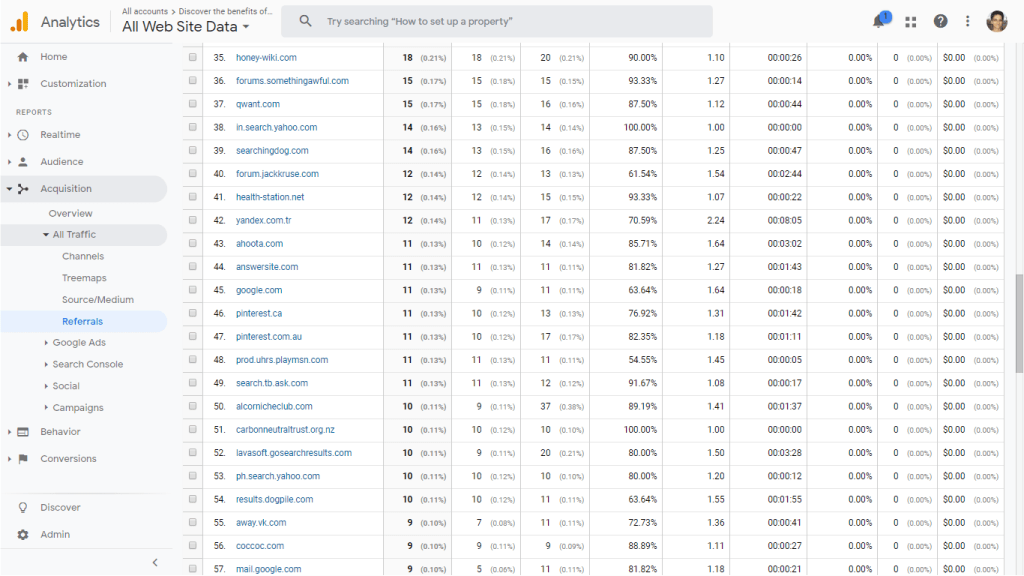Click the Customization dashboard icon
1024x576 pixels.
click(x=23, y=84)
